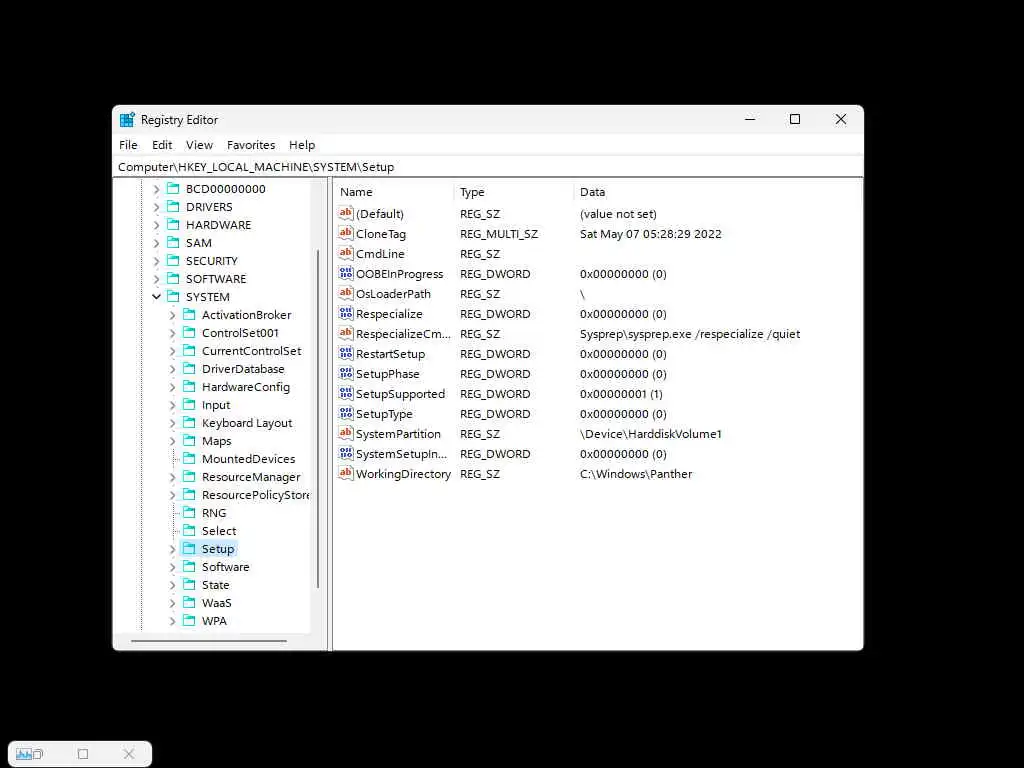Click the '0x00000001 (1)' data cell

tap(621, 394)
